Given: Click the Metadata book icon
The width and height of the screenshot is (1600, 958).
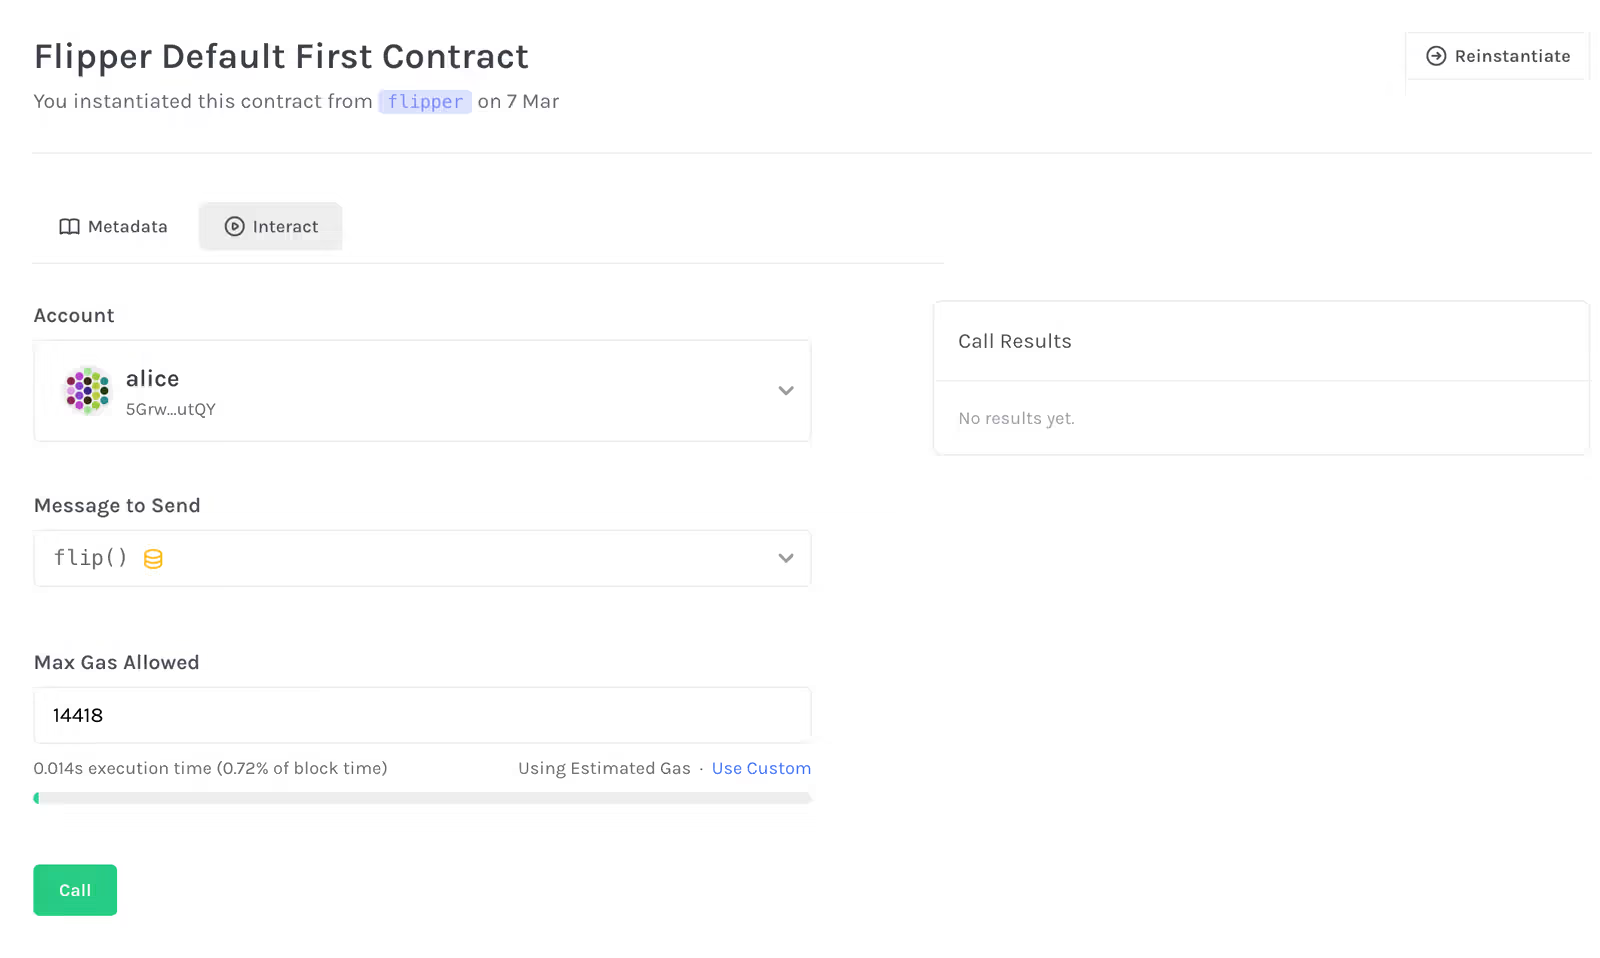Looking at the screenshot, I should (69, 227).
